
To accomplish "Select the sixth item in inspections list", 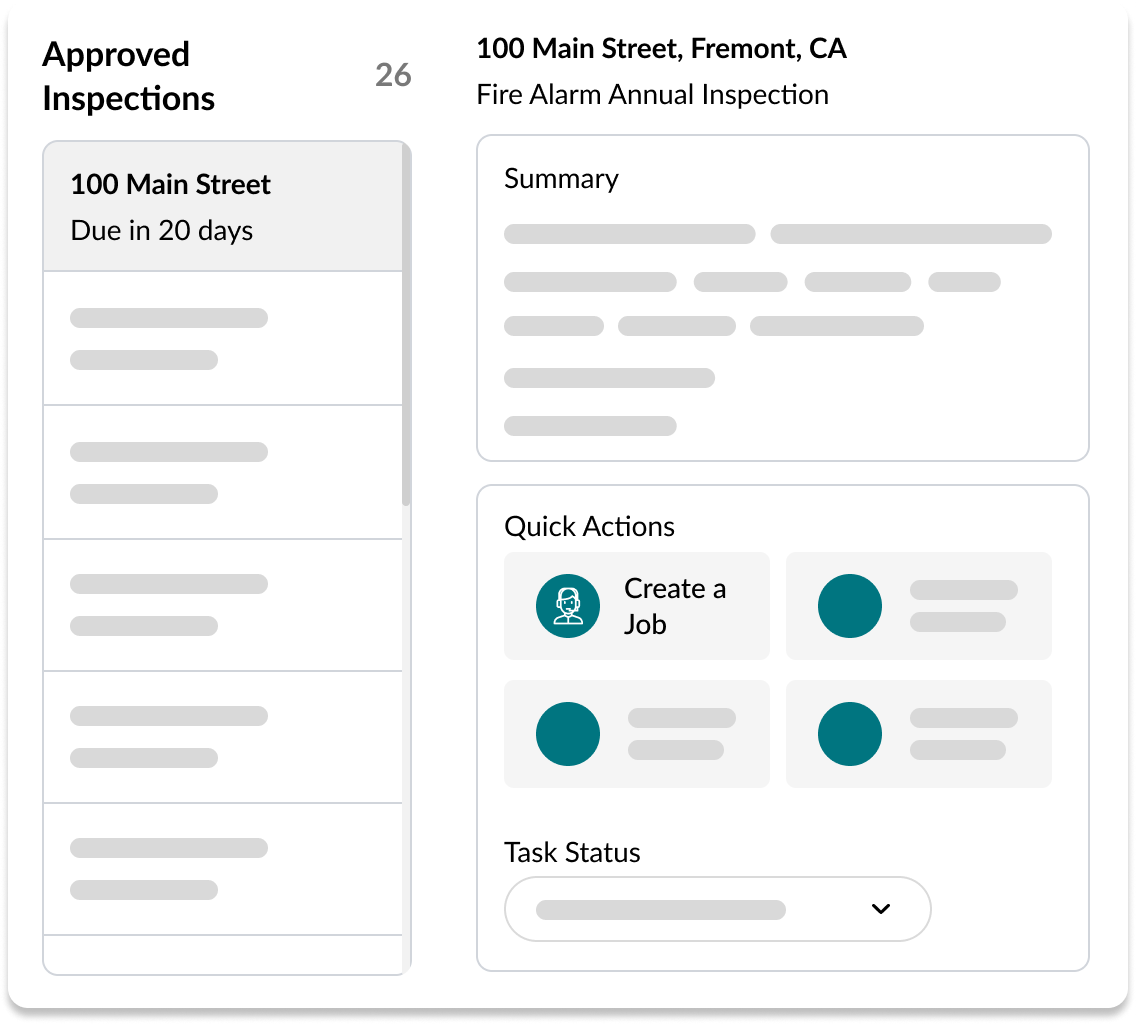I will coord(222,869).
